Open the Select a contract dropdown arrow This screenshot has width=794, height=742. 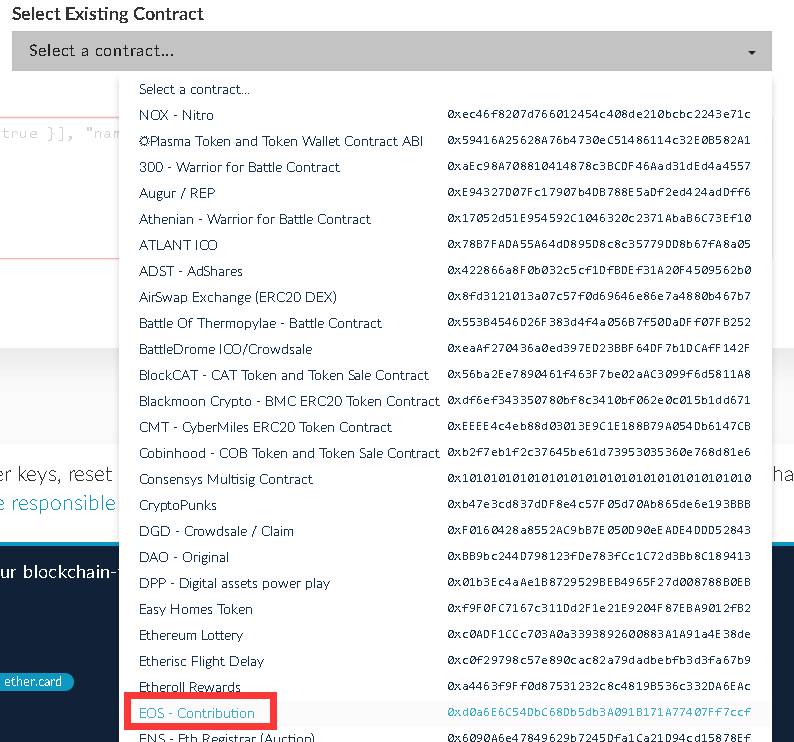coord(751,52)
